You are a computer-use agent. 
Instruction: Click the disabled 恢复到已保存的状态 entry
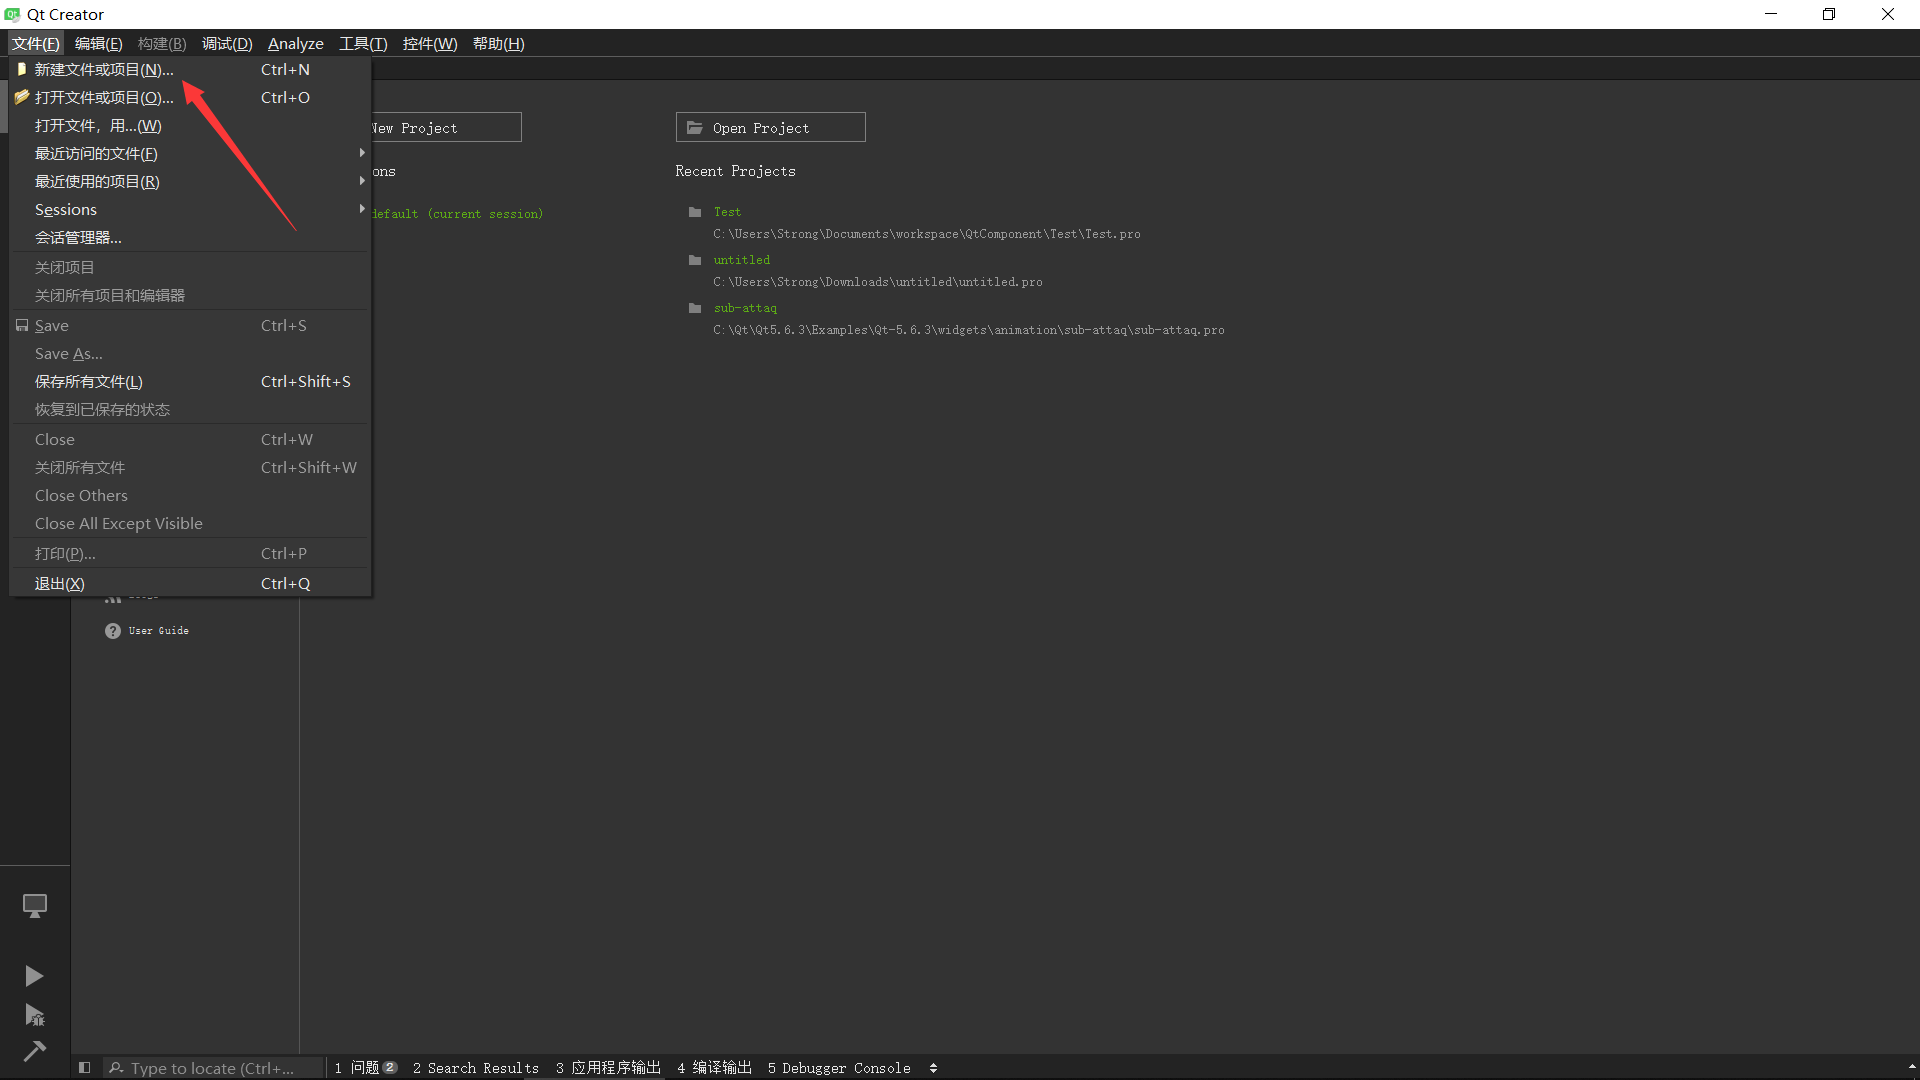[x=190, y=409]
